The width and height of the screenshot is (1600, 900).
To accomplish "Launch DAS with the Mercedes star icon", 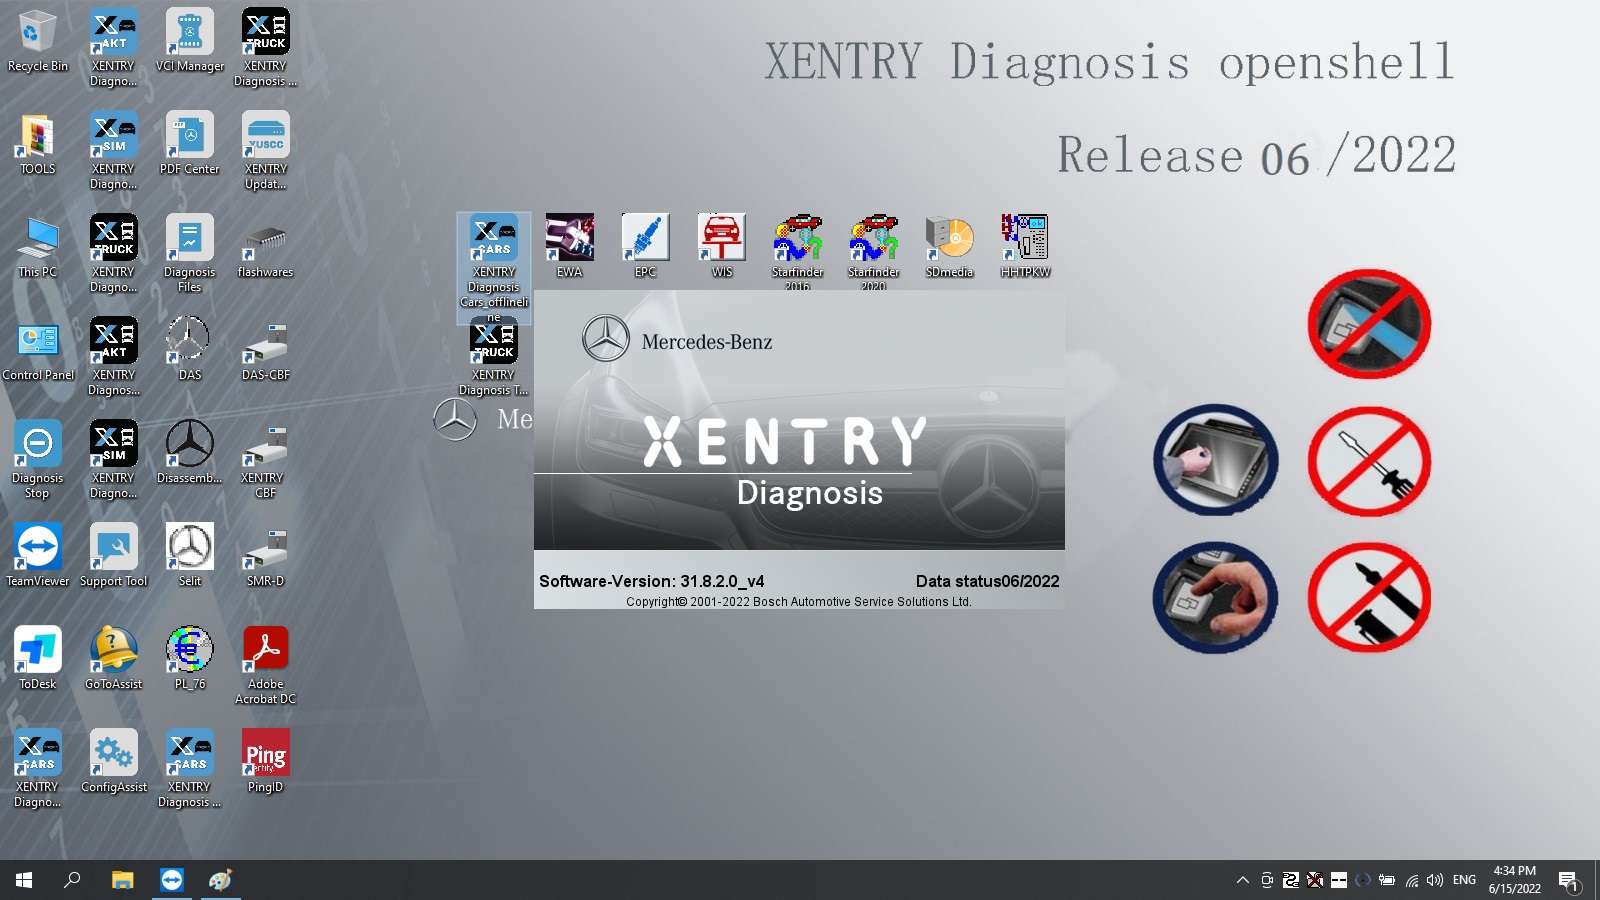I will point(190,348).
